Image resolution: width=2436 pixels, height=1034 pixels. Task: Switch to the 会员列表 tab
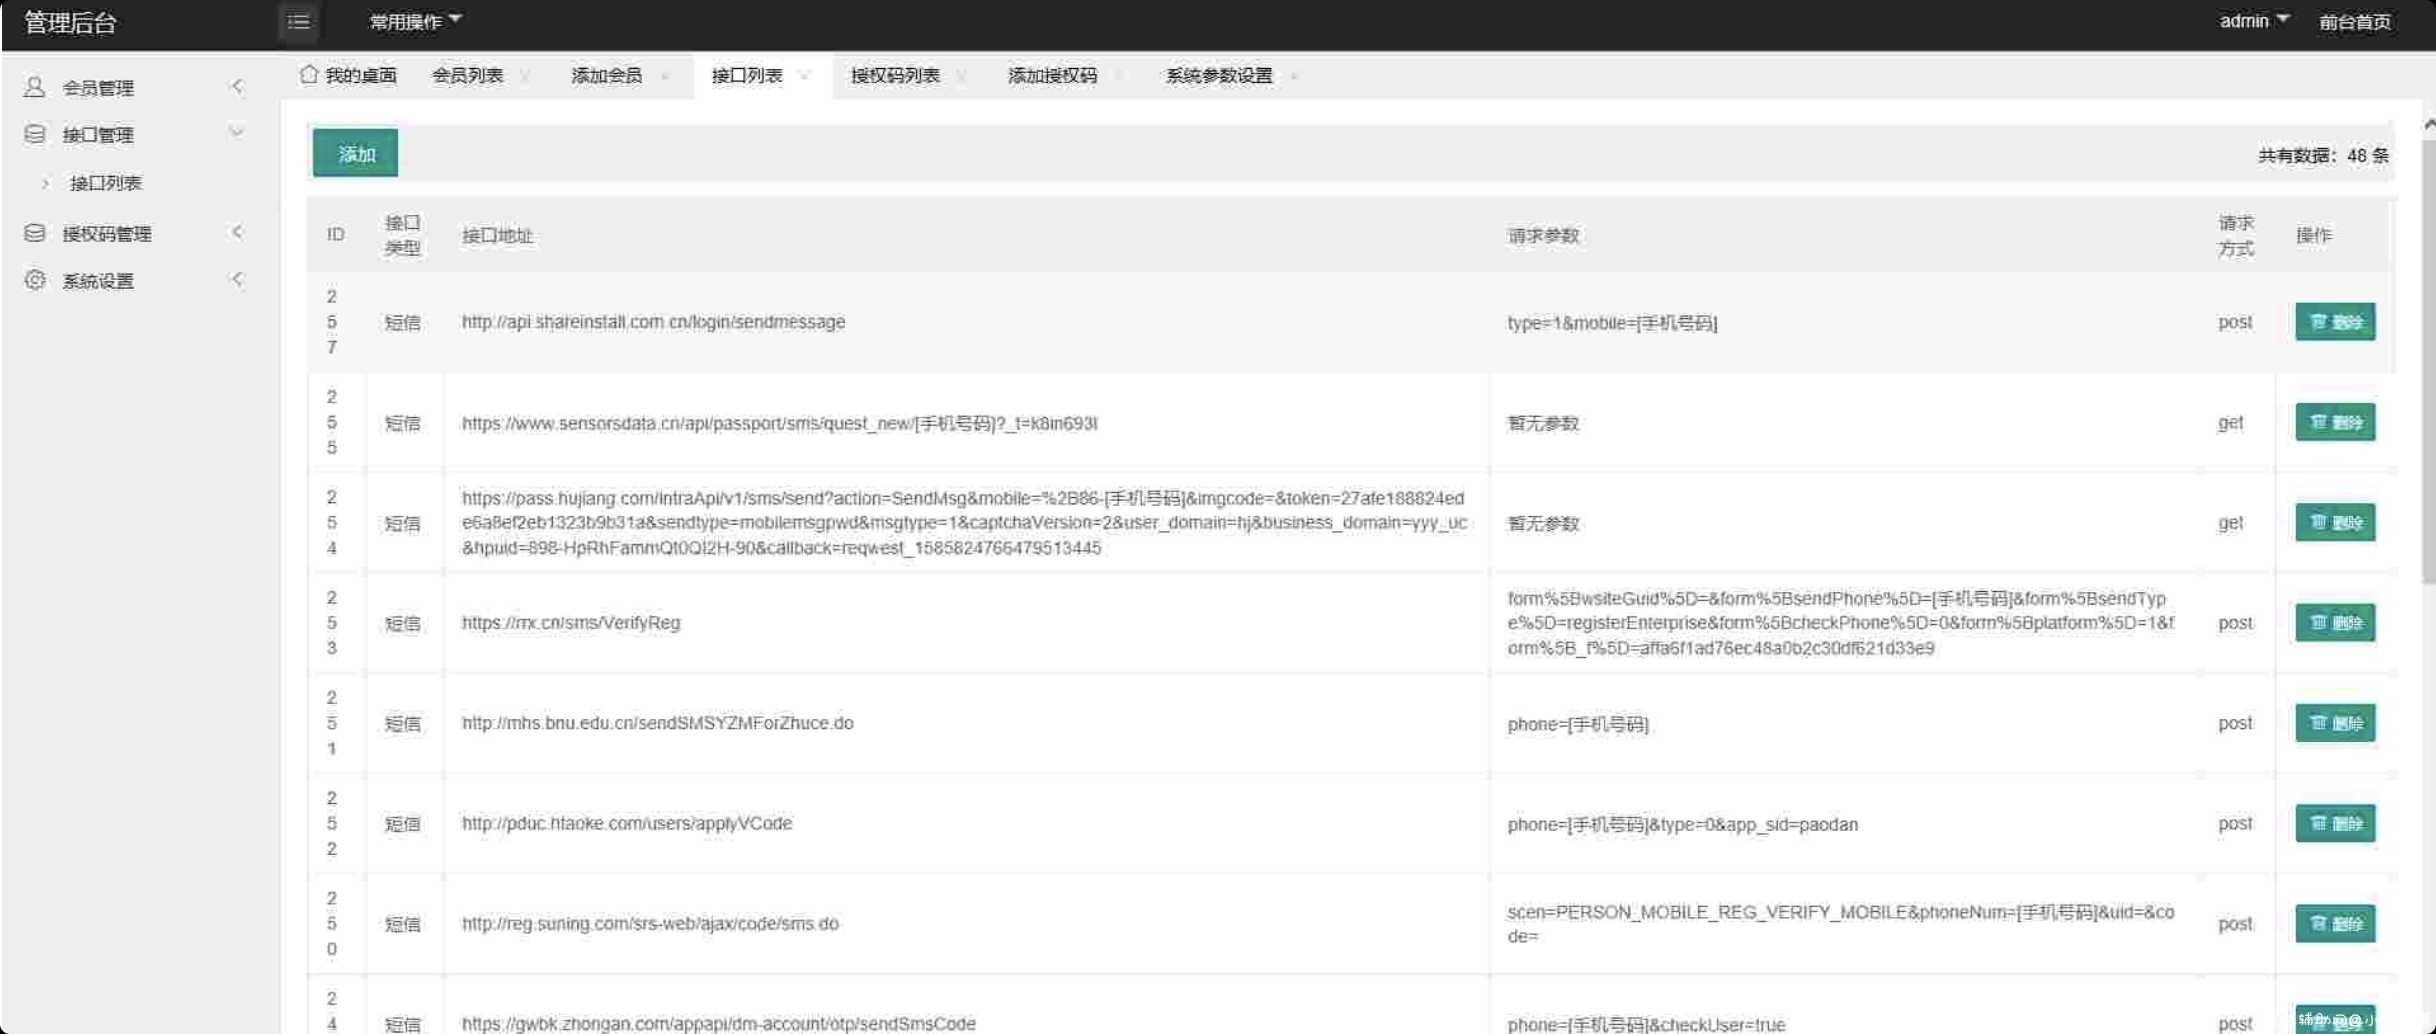click(467, 76)
